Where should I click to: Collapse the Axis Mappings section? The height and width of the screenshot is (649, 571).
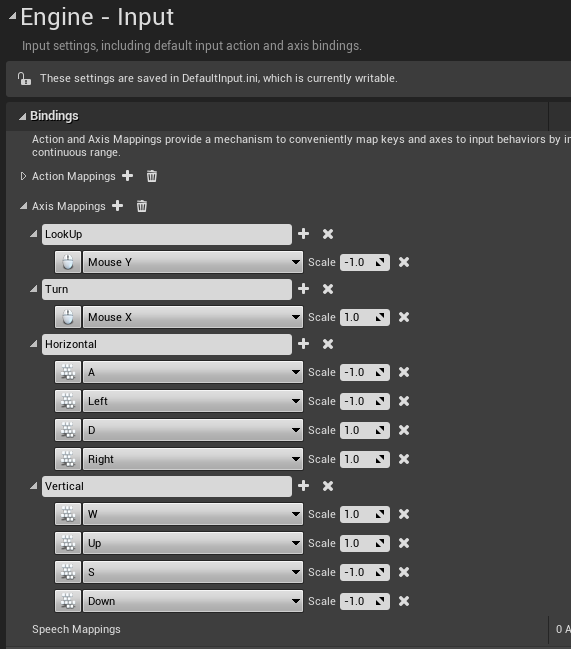pyautogui.click(x=24, y=206)
